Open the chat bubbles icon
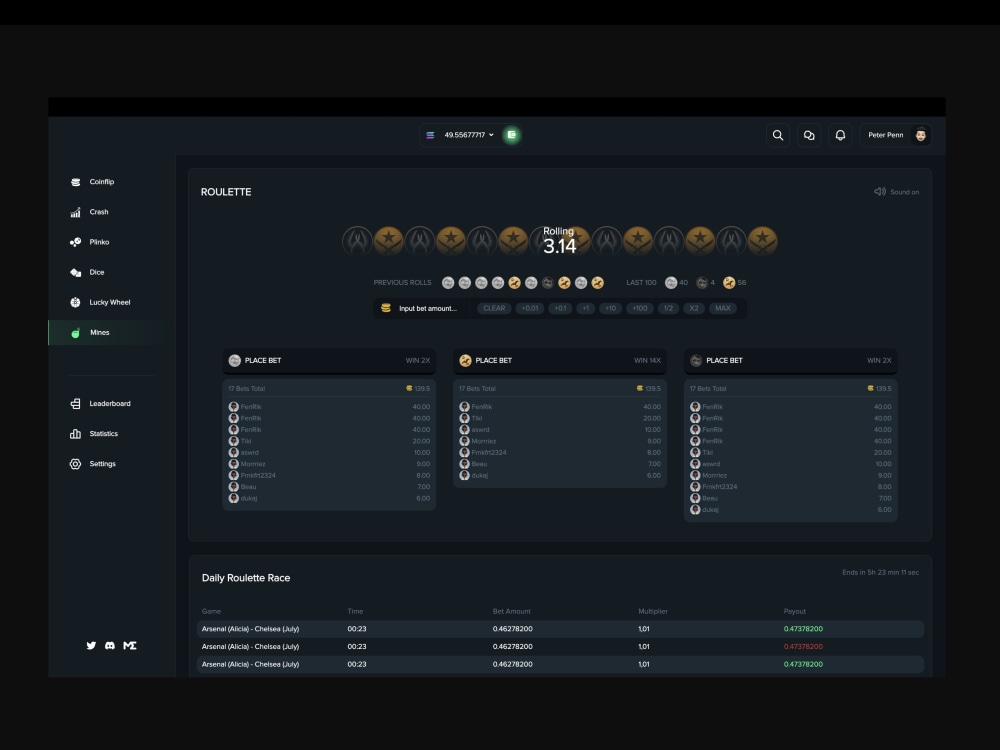1000x750 pixels. click(x=809, y=135)
